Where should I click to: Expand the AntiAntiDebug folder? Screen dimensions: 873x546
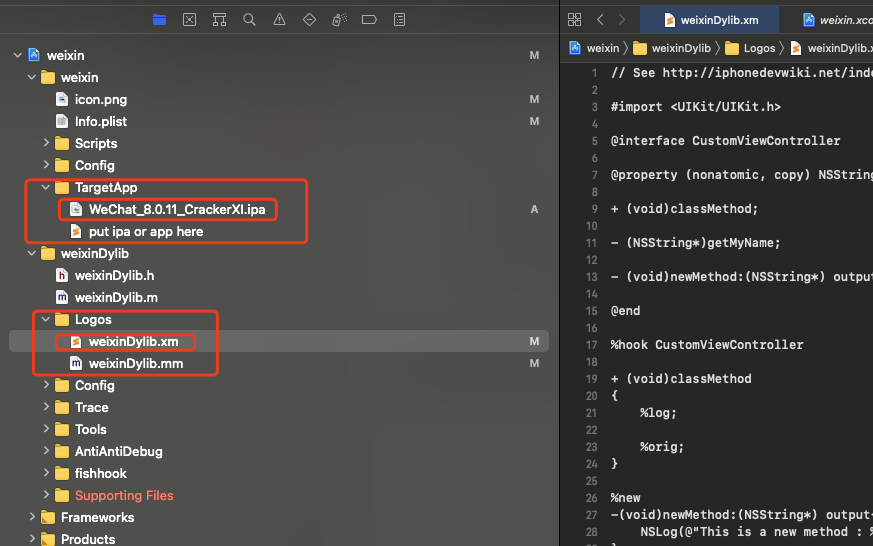[46, 451]
